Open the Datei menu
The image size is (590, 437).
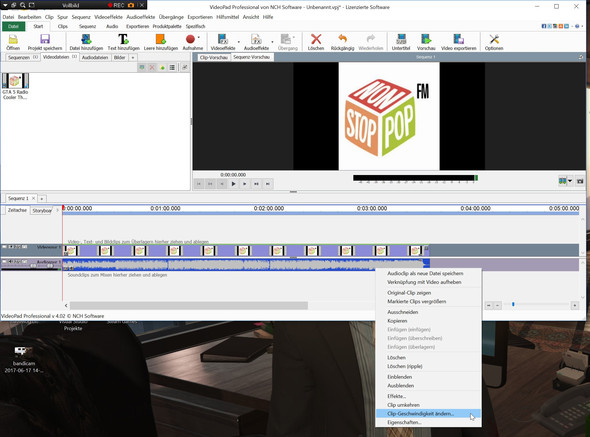tap(8, 17)
